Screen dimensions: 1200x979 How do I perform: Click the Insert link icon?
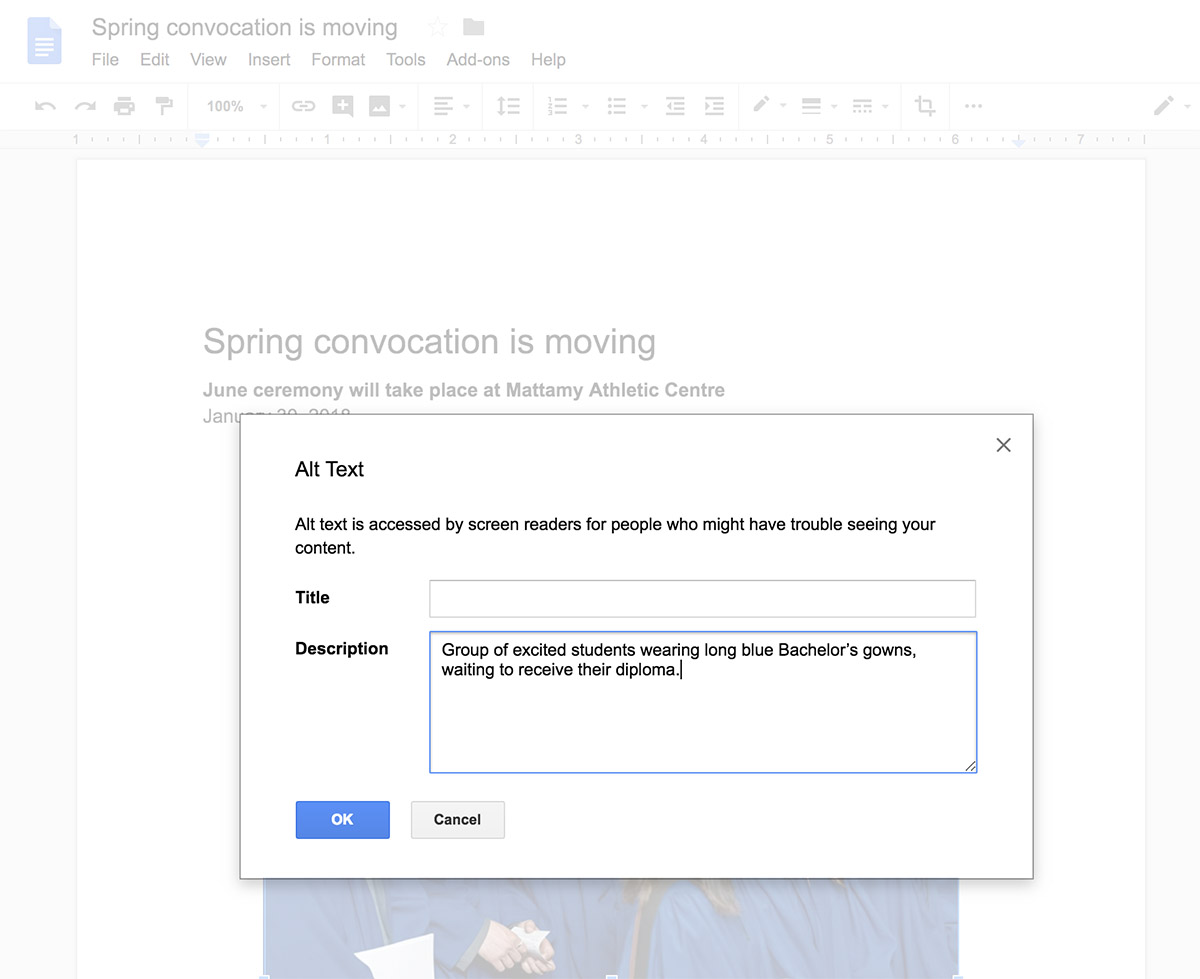303,106
